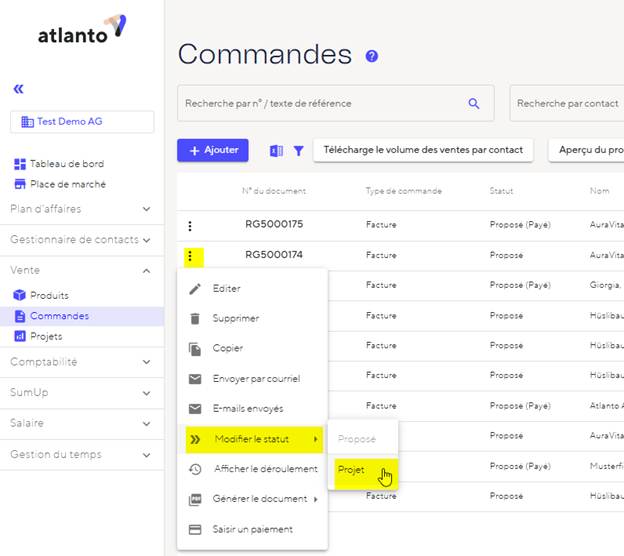Choose Supprimer from the context menu
The height and width of the screenshot is (556, 624).
[235, 319]
